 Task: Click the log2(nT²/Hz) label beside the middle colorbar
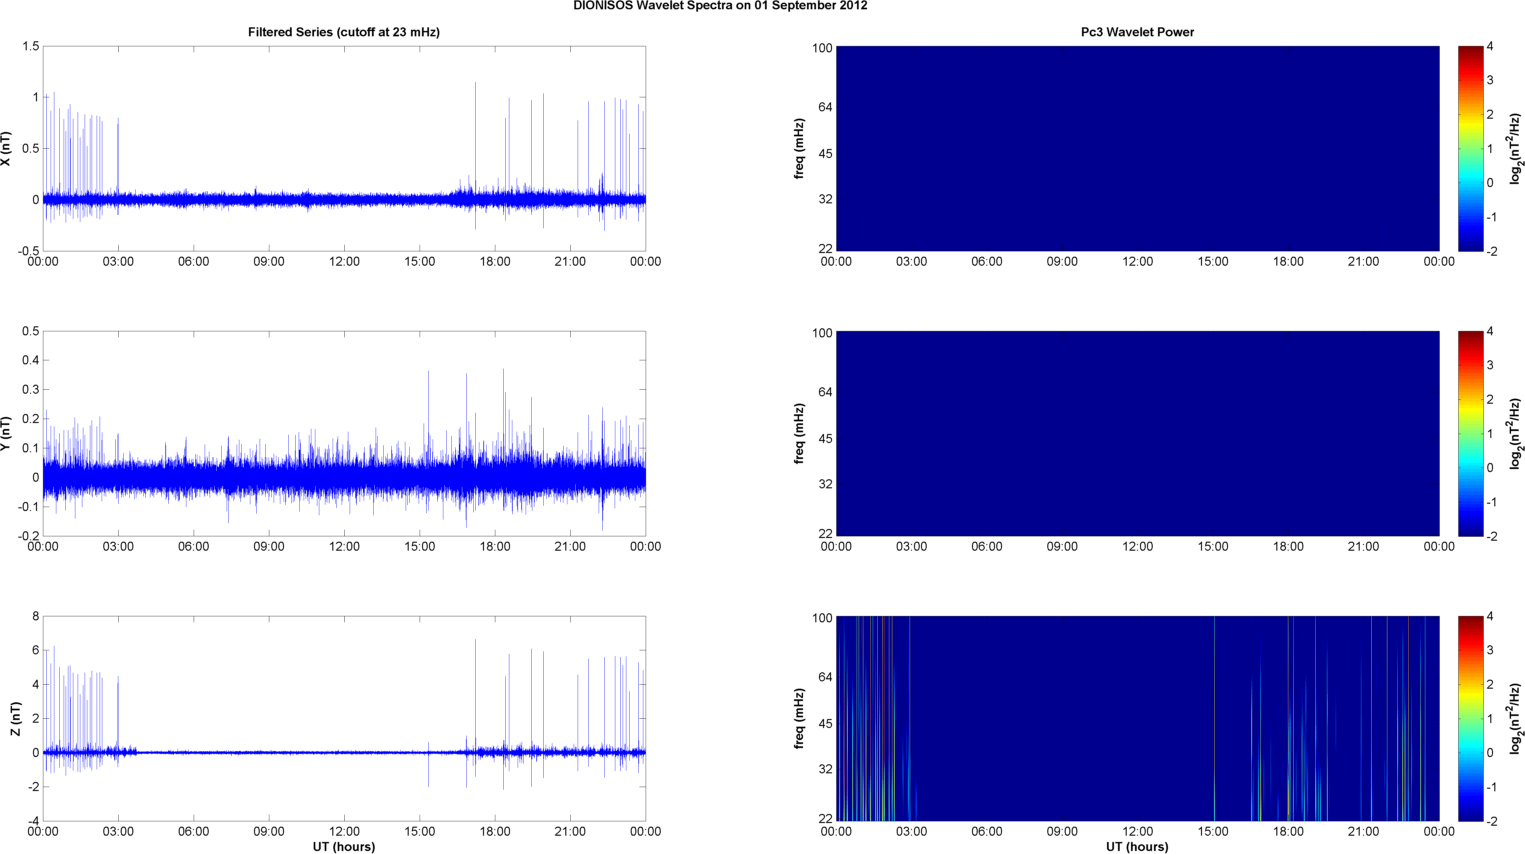coord(1516,434)
